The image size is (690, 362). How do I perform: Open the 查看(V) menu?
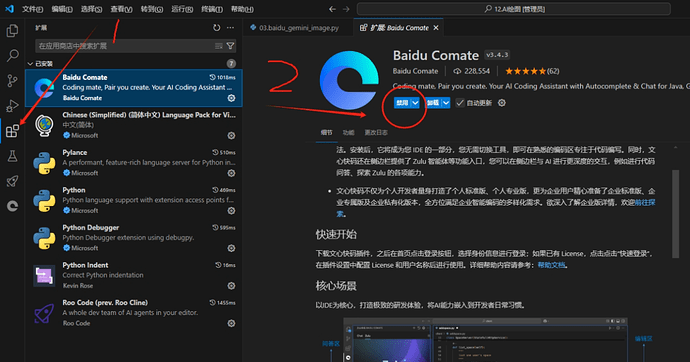[121, 9]
